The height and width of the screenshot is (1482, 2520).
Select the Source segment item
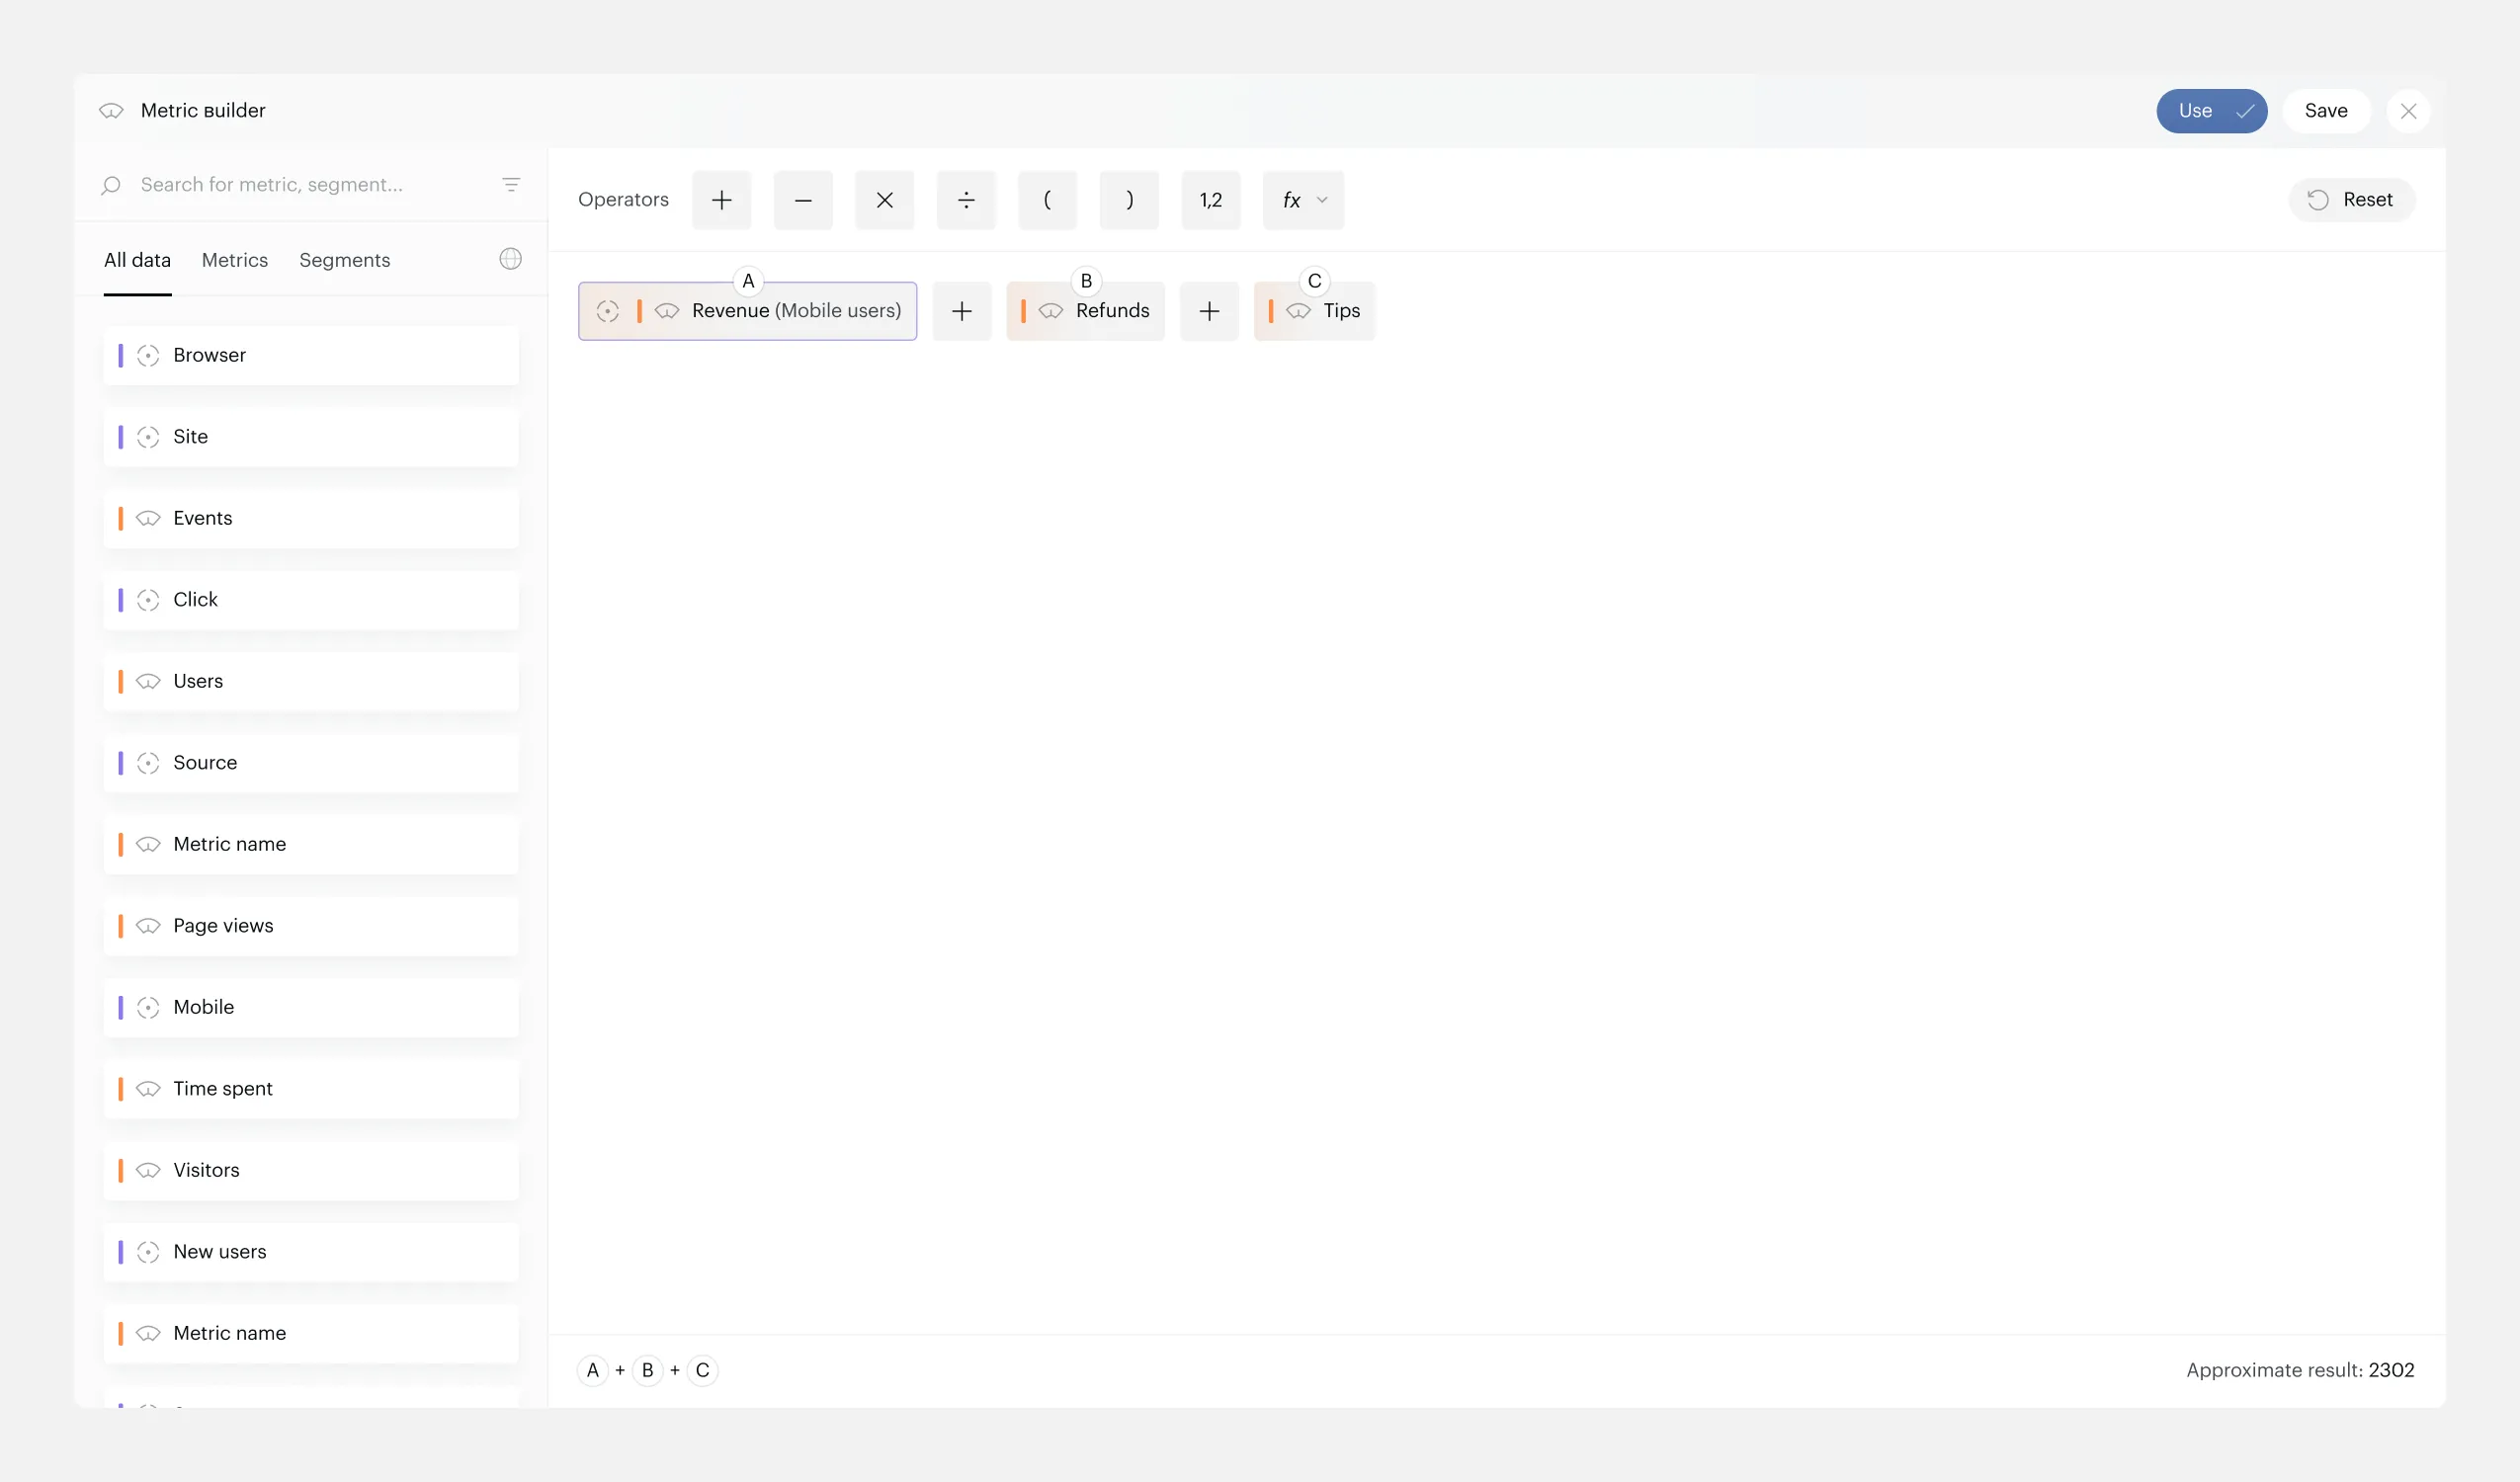click(x=311, y=763)
